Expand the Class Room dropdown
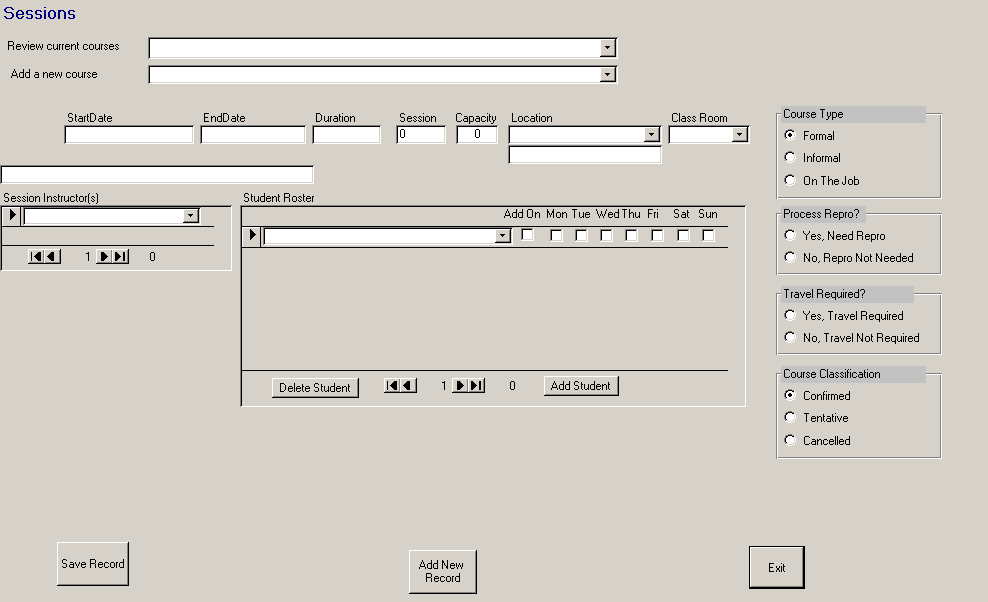The height and width of the screenshot is (602, 988). pyautogui.click(x=740, y=135)
